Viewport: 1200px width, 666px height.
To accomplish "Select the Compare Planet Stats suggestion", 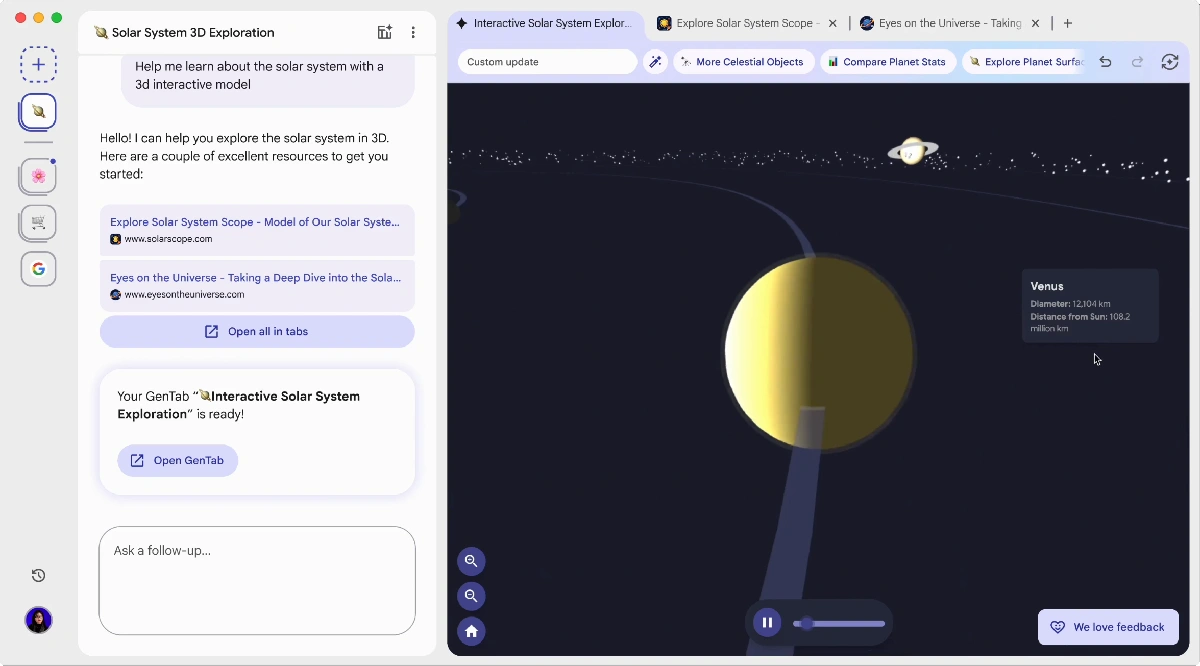I will (x=887, y=62).
